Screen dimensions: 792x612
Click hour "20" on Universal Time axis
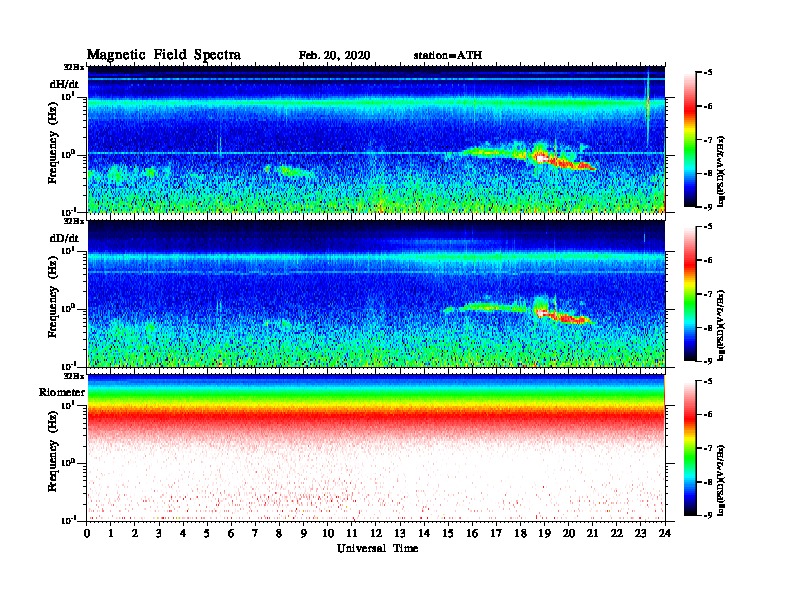569,533
